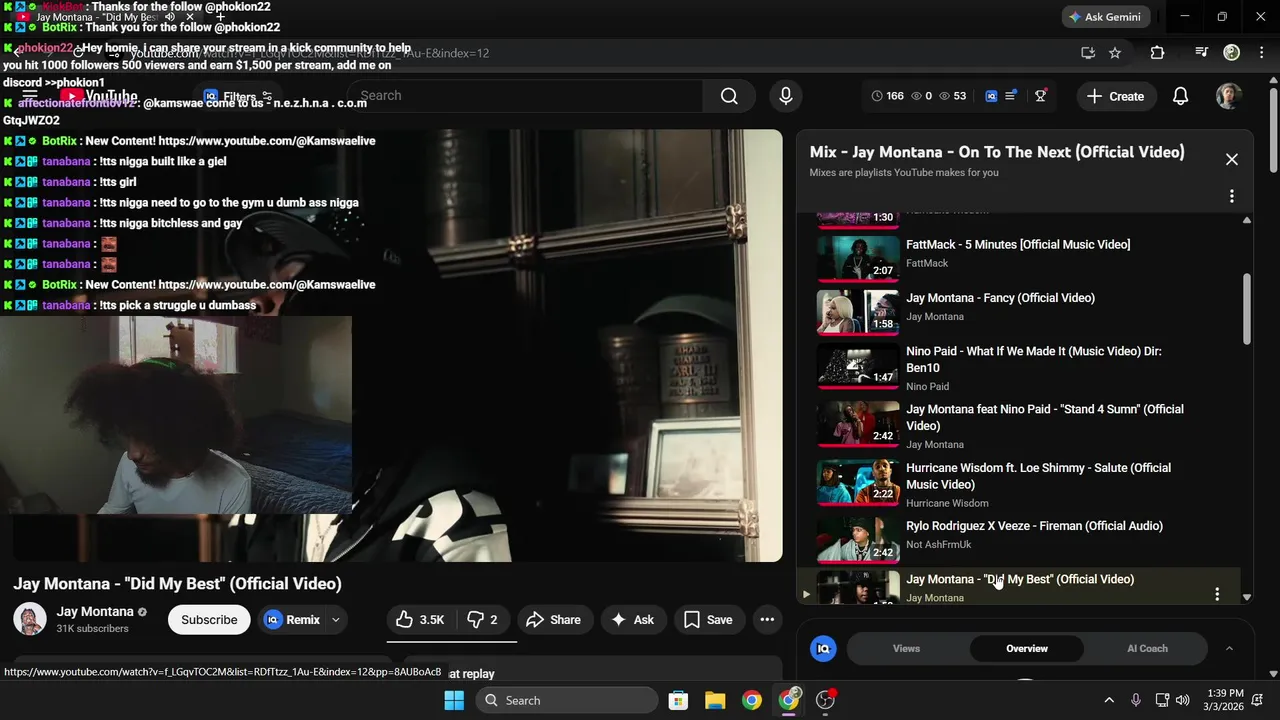Open OBS Studio from taskbar
This screenshot has height=720, width=1280.
click(826, 700)
